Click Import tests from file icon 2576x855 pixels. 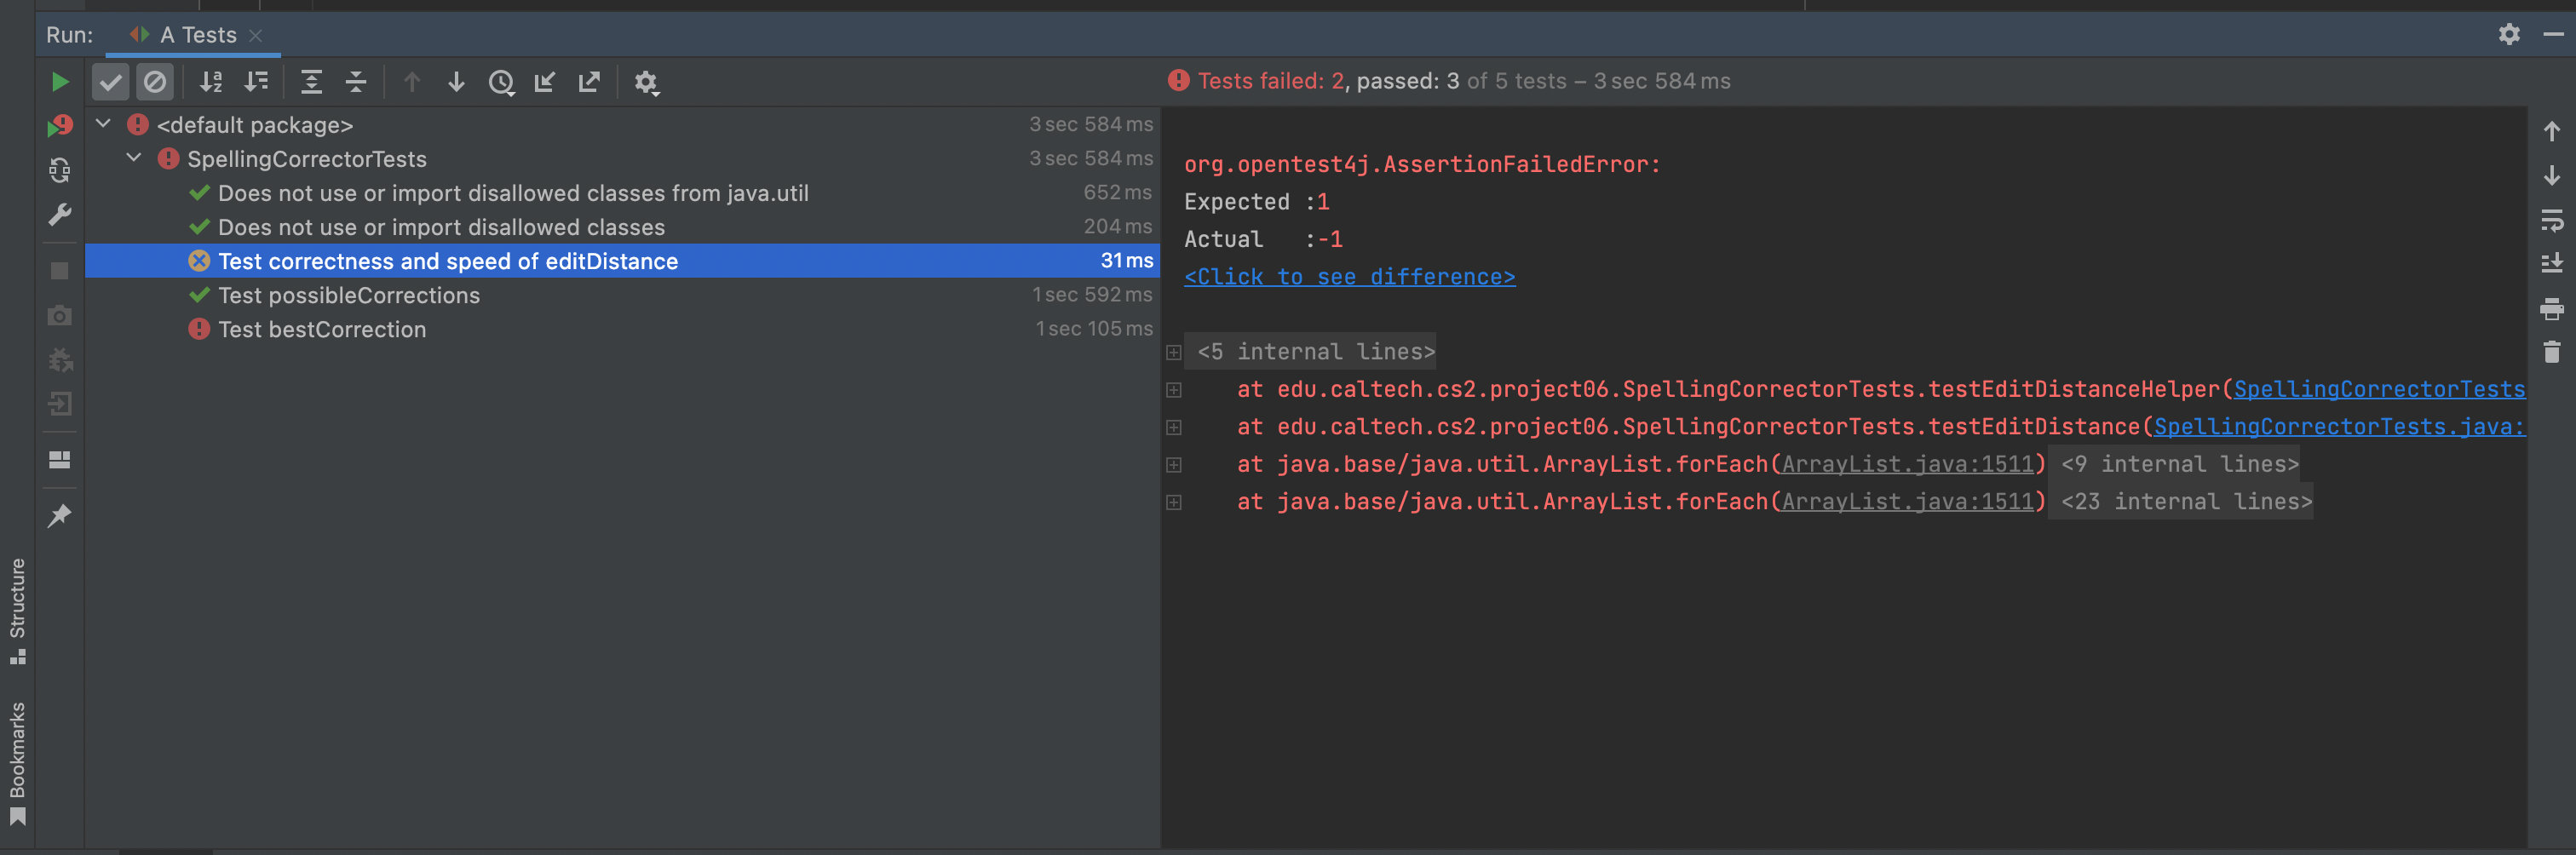545,82
